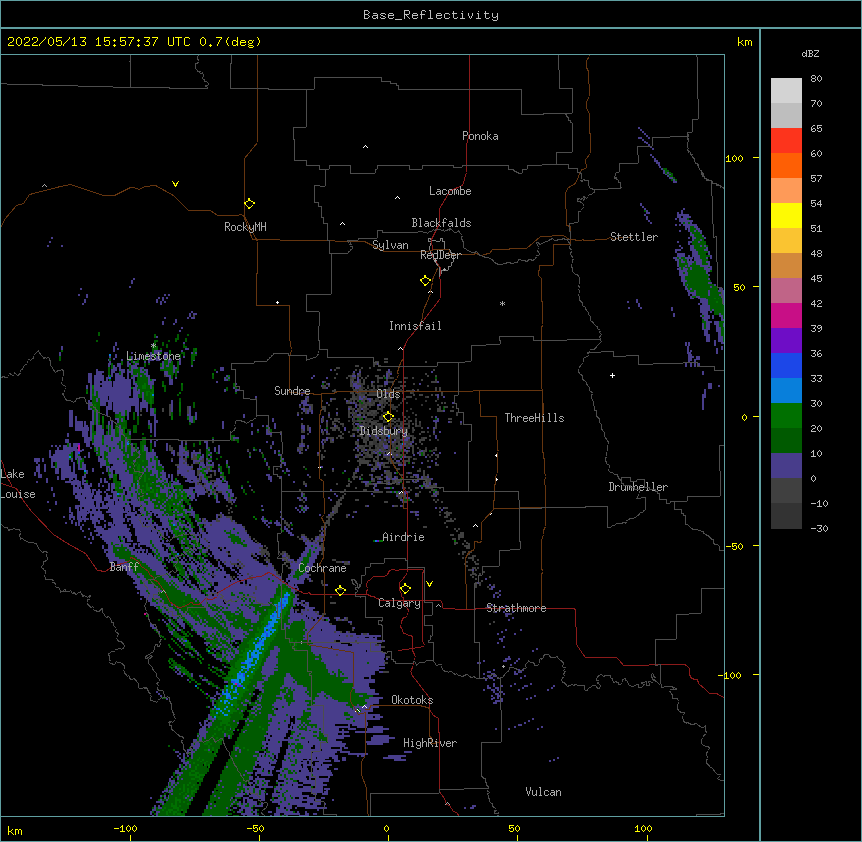Viewport: 862px width, 842px height.
Task: Click the ThreeHills label
Action: point(534,418)
